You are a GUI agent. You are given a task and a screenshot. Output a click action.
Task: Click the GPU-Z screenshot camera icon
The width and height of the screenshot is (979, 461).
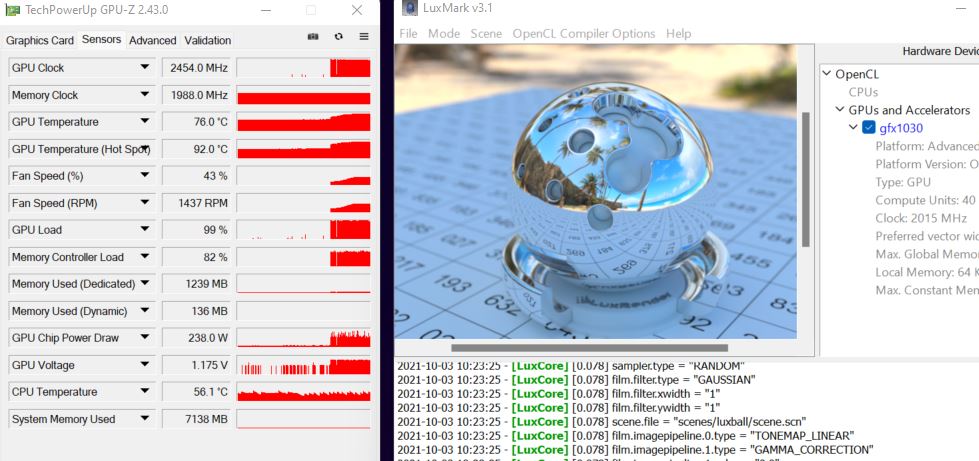[x=313, y=37]
